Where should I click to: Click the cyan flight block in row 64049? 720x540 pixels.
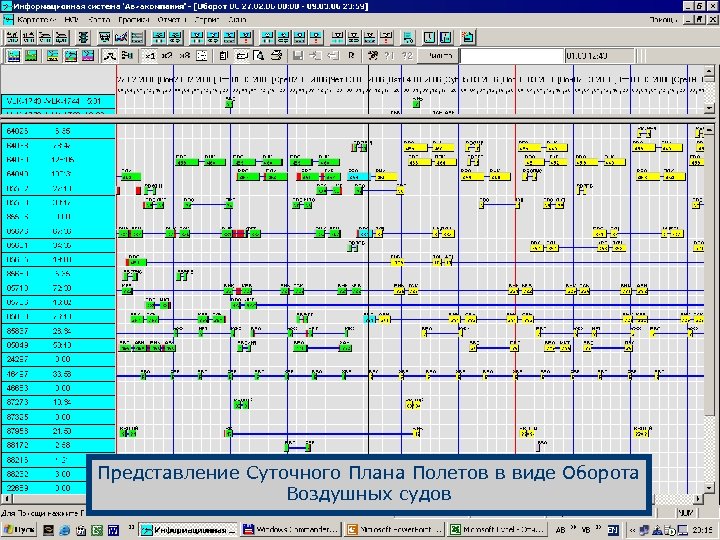click(x=359, y=177)
